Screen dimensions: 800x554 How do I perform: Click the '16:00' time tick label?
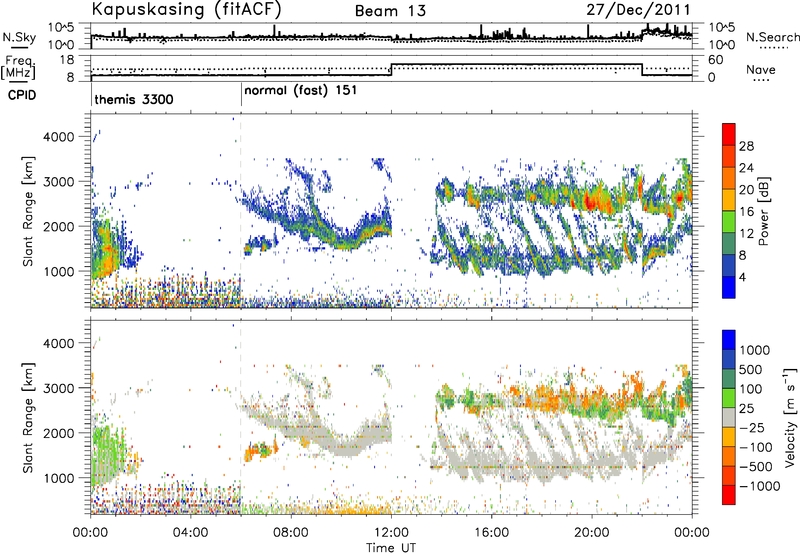point(491,533)
